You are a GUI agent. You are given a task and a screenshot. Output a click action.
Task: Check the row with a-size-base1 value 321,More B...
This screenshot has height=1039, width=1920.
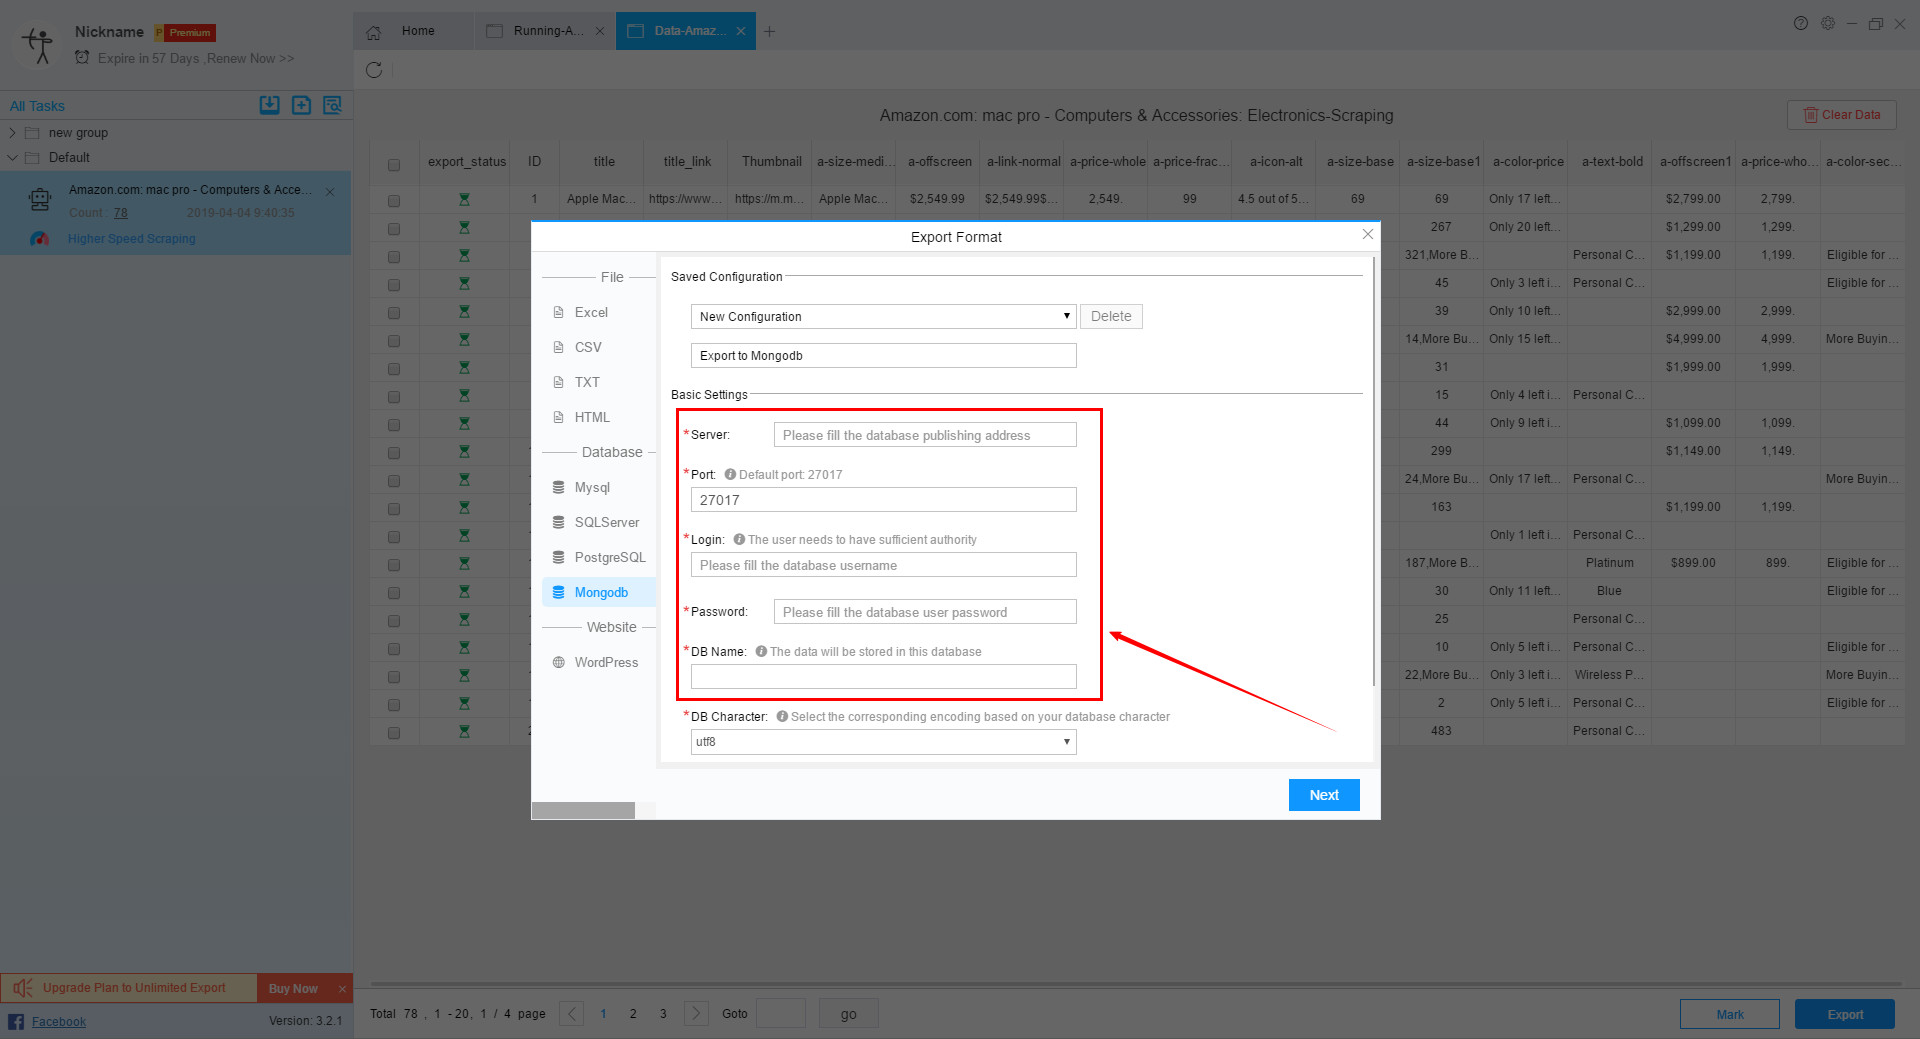point(394,257)
